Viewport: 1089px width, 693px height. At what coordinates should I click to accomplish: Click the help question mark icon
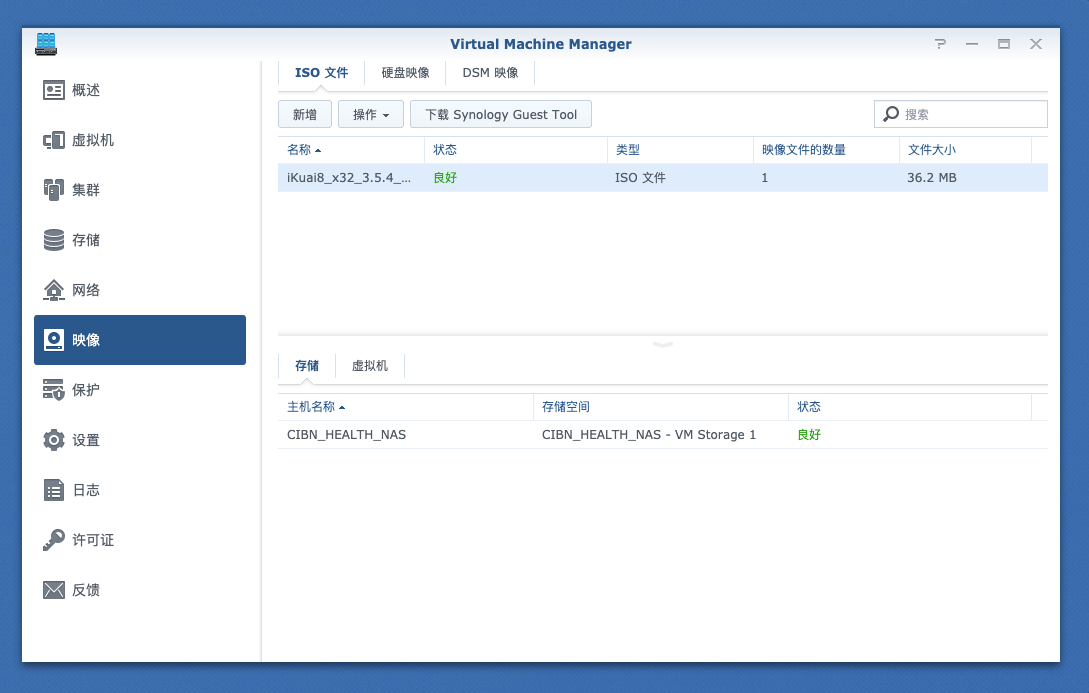tap(940, 44)
